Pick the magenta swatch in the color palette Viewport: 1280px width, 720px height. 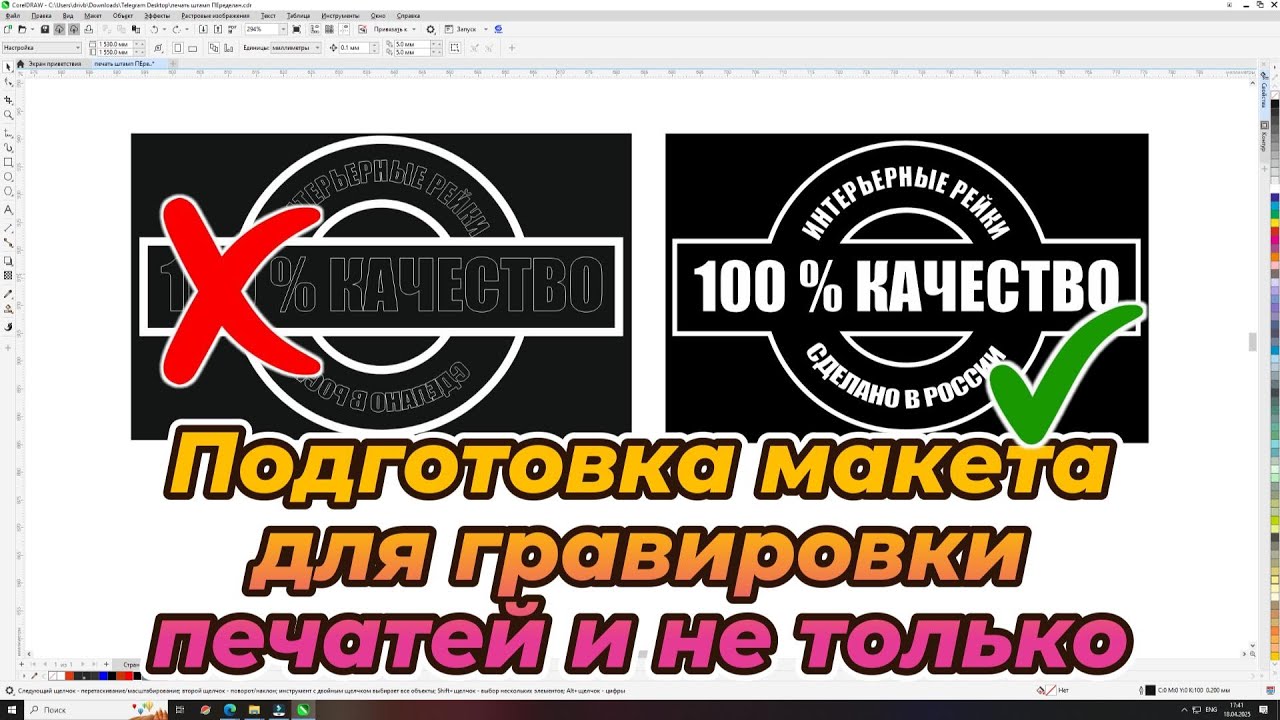1275,239
